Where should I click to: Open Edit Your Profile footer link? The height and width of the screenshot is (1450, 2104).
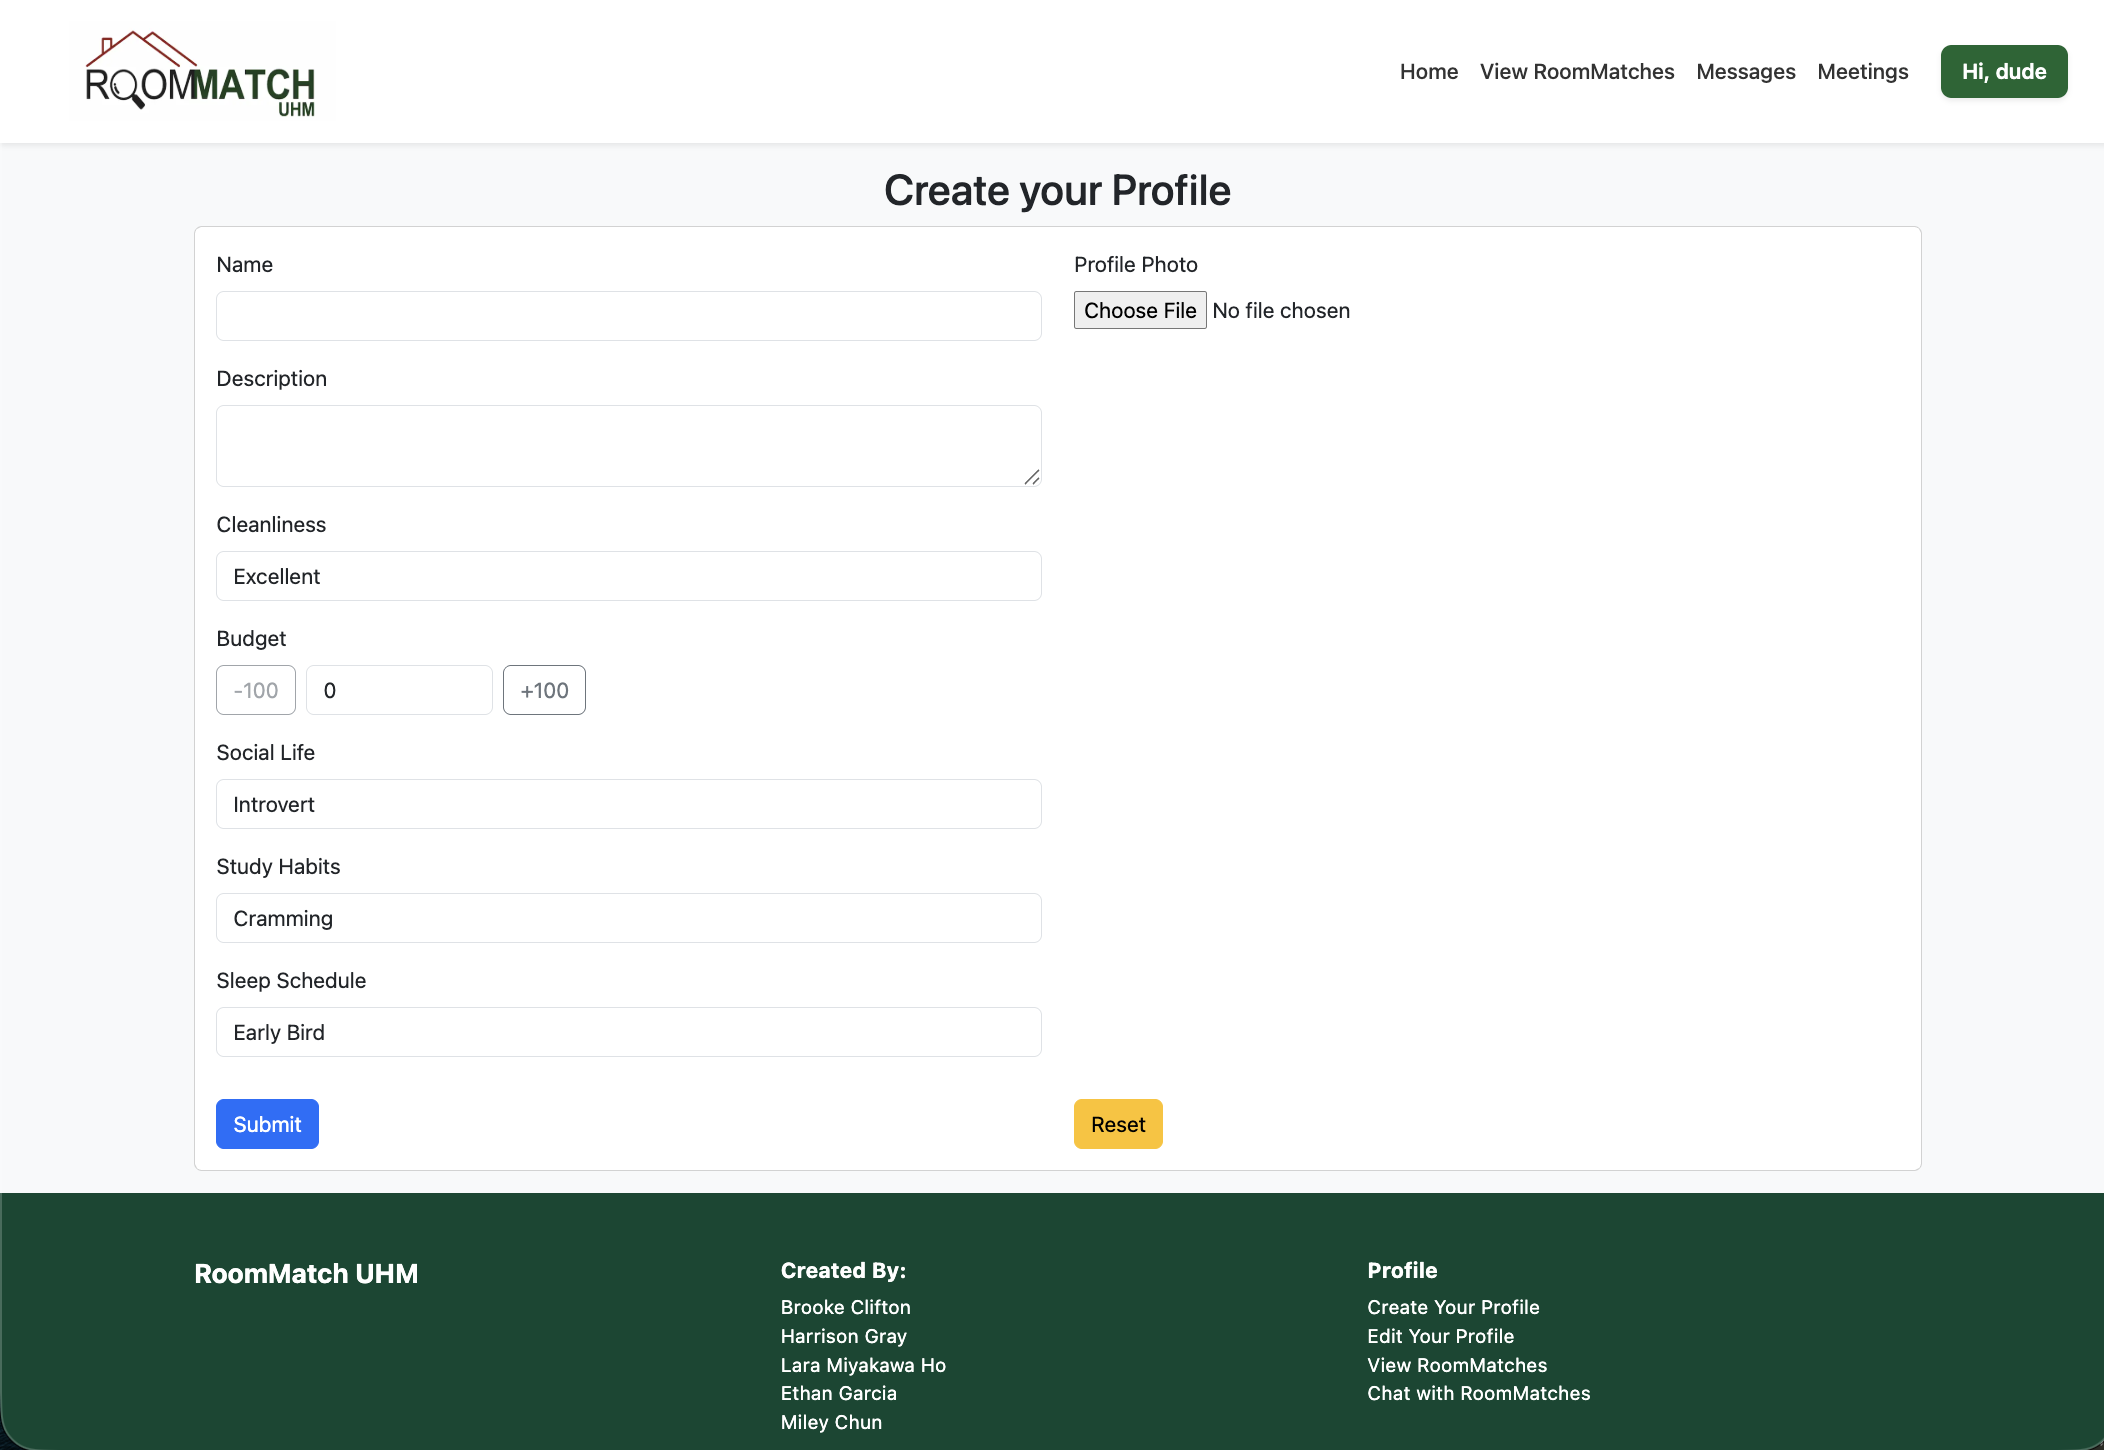pos(1440,1336)
